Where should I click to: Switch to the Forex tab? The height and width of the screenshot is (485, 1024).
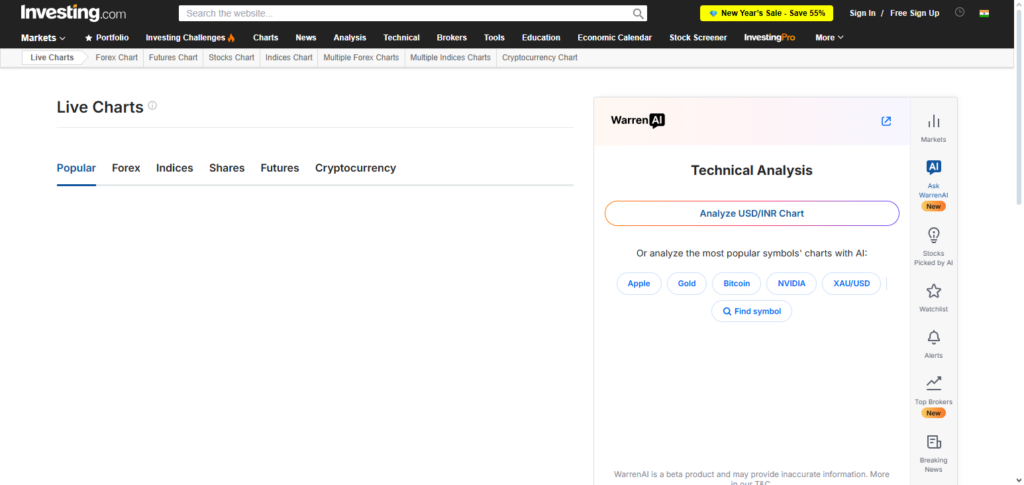tap(126, 168)
